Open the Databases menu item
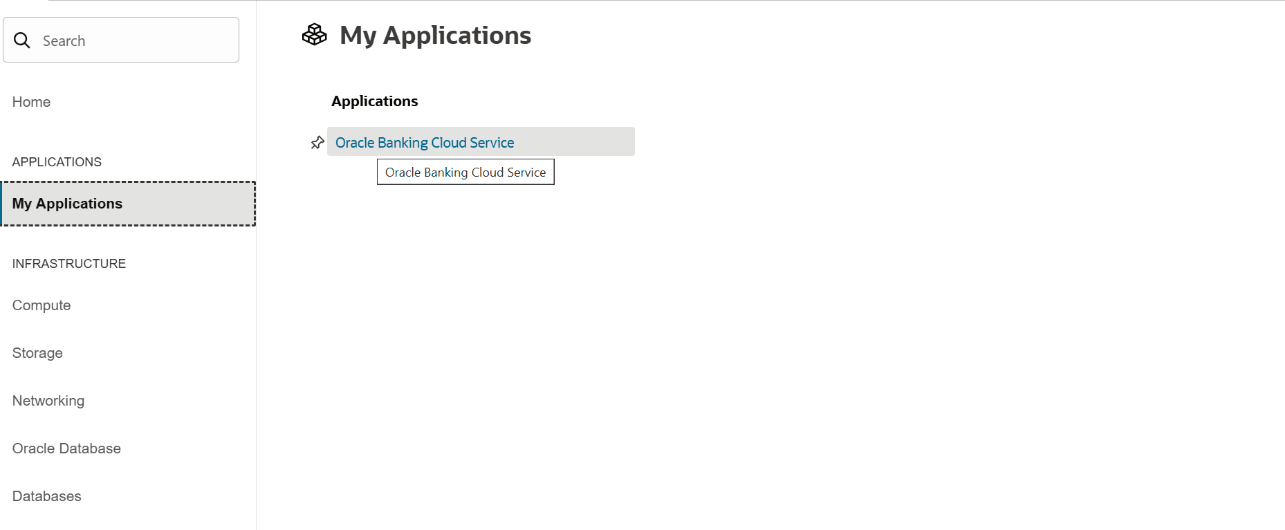Image resolution: width=1285 pixels, height=530 pixels. point(47,496)
